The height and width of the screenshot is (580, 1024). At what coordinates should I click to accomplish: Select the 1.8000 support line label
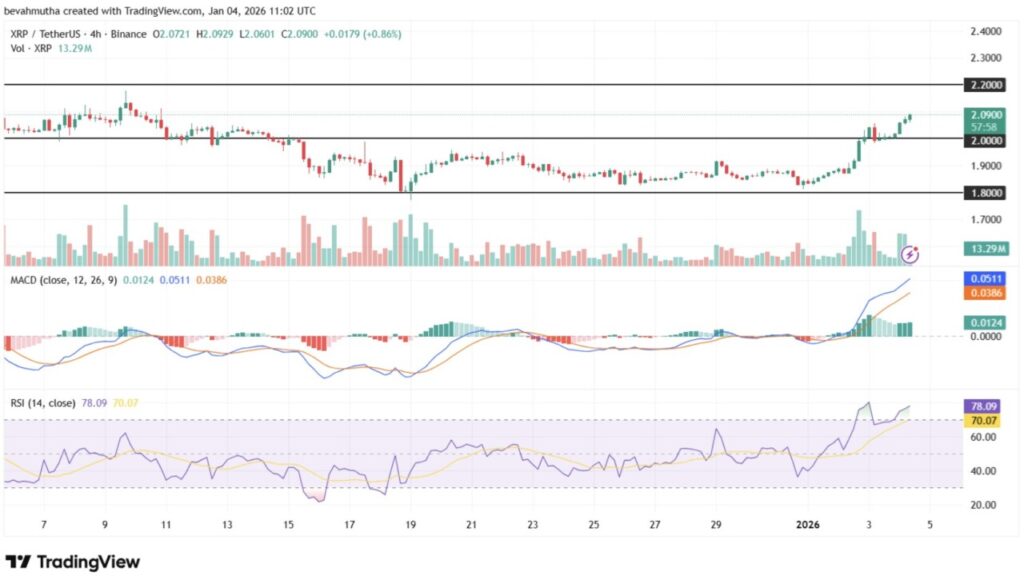click(986, 193)
